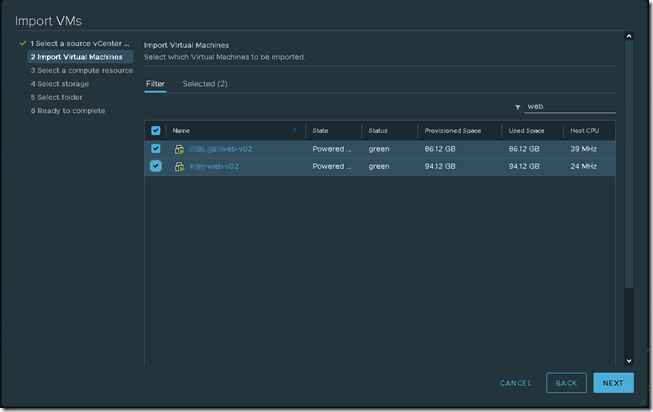Switch to the Filter tab
The height and width of the screenshot is (412, 653).
click(x=155, y=84)
